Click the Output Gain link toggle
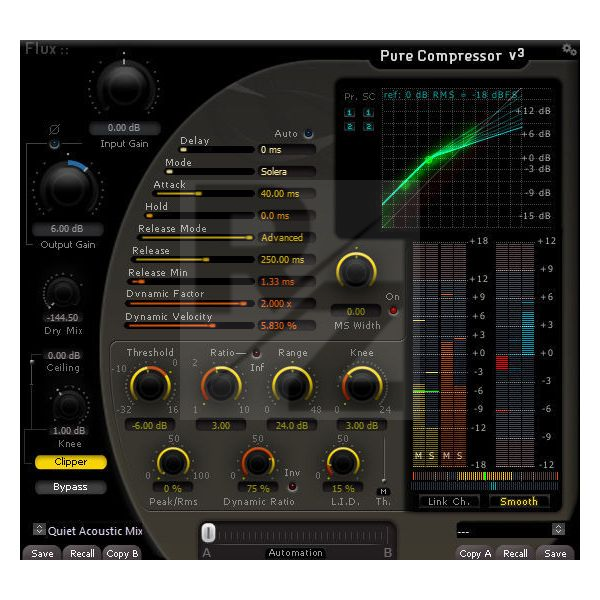 tap(54, 144)
